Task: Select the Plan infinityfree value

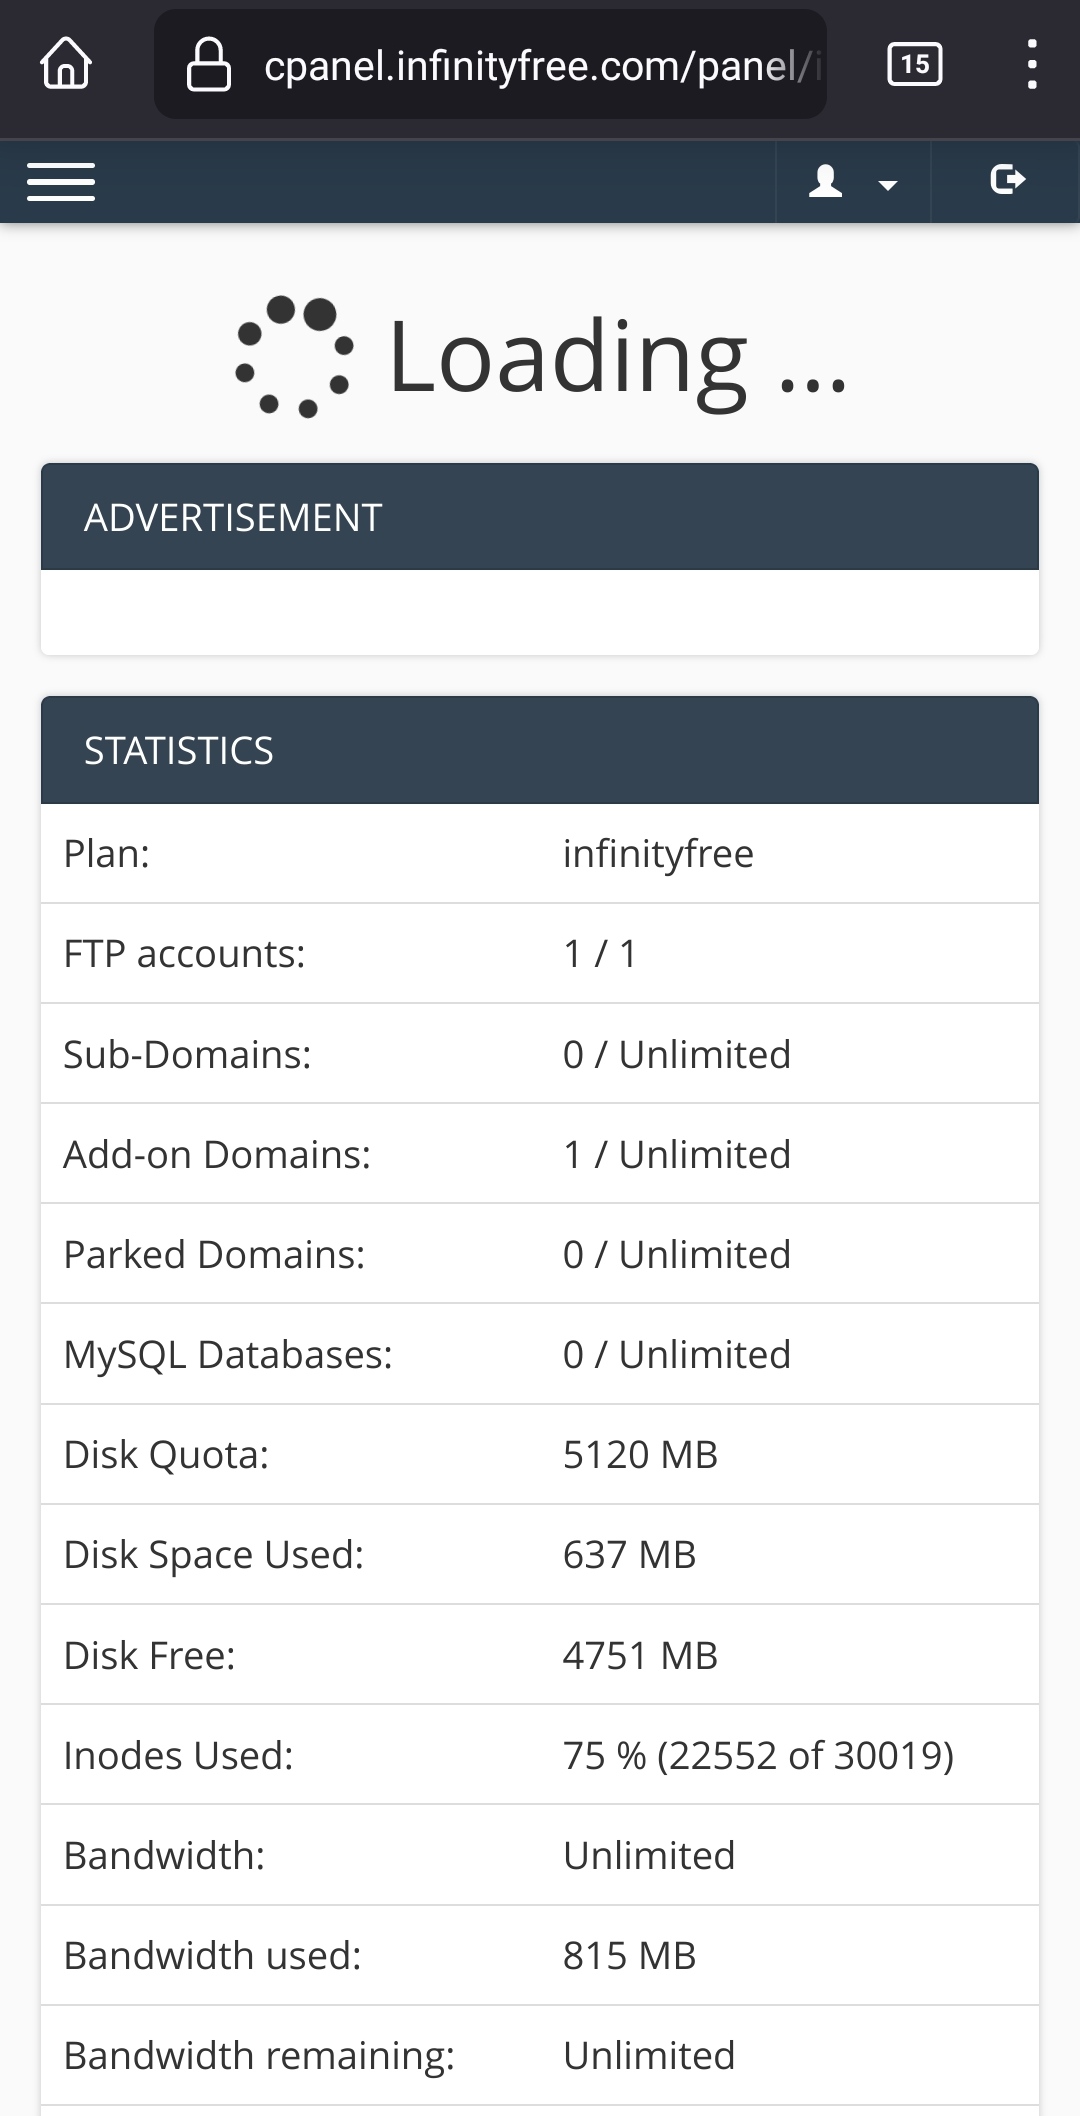Action: pos(658,854)
